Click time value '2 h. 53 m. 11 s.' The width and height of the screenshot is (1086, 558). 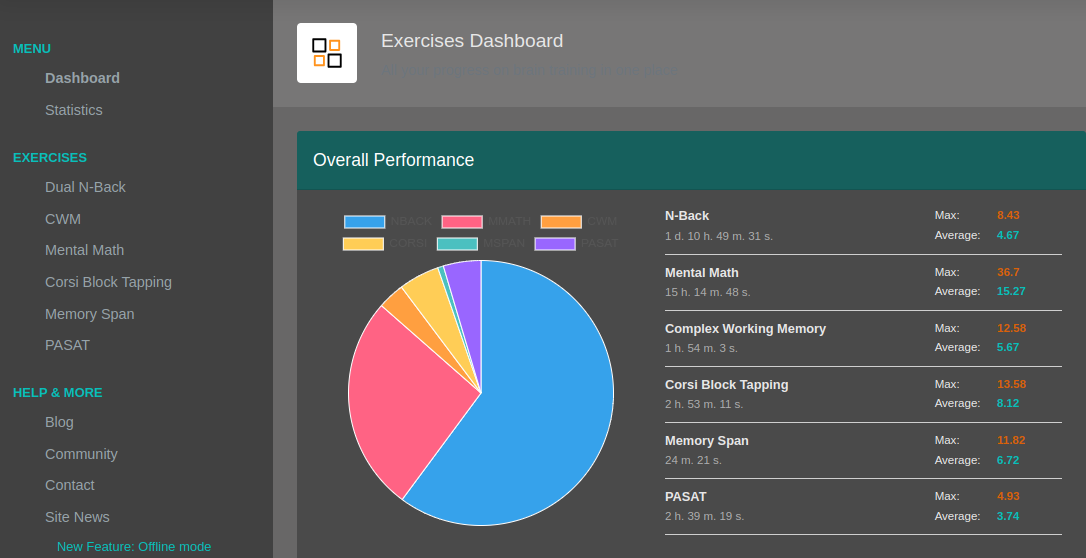click(x=704, y=404)
